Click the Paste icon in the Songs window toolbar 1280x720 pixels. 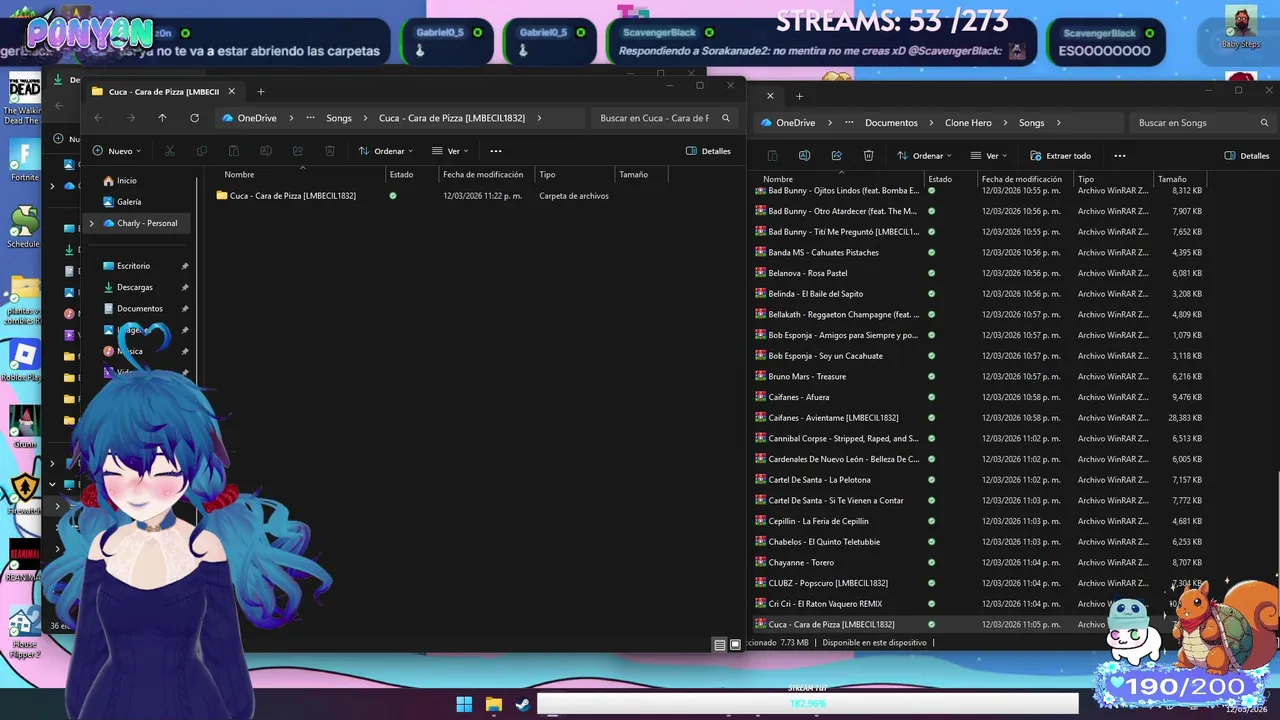[772, 156]
